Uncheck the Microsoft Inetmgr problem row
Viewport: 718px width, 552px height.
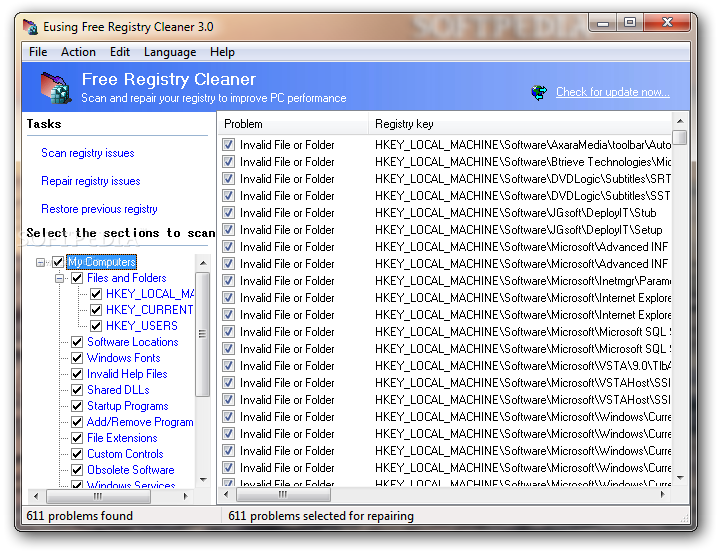click(x=228, y=281)
